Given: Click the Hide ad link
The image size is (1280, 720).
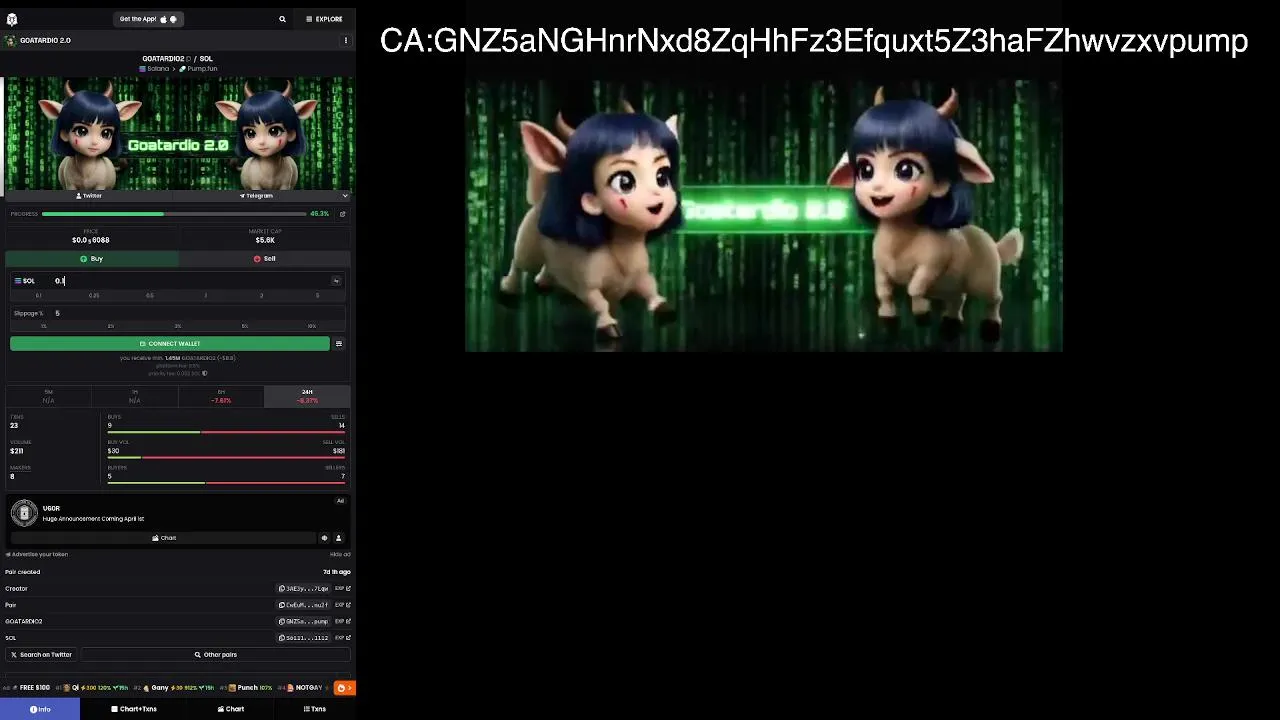Looking at the screenshot, I should pos(340,555).
